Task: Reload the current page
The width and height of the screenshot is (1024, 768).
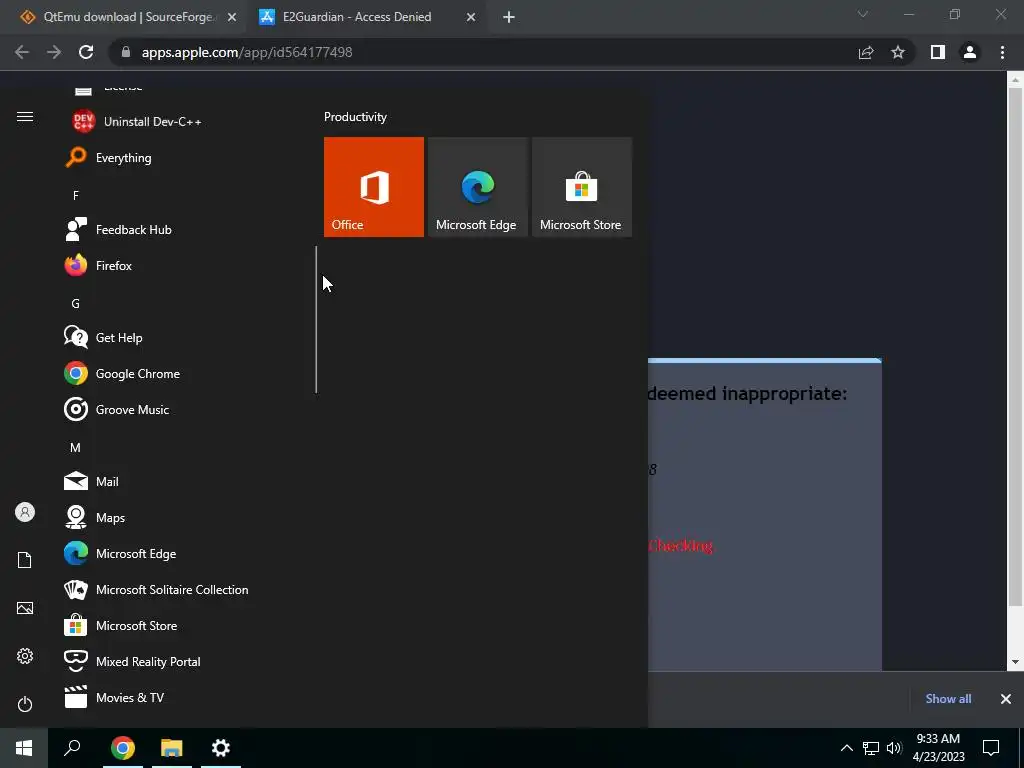Action: 86,52
